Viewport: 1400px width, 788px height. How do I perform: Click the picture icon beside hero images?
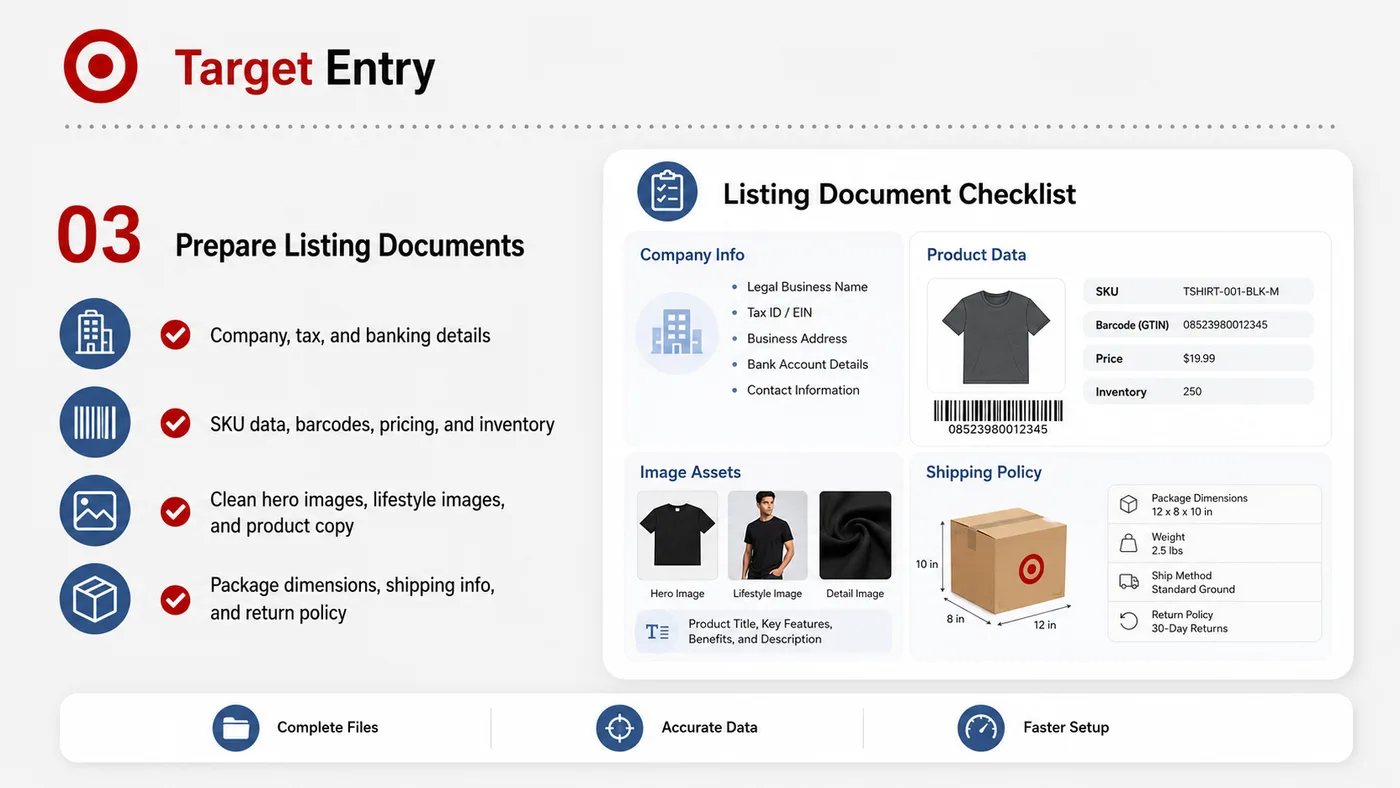coord(95,511)
